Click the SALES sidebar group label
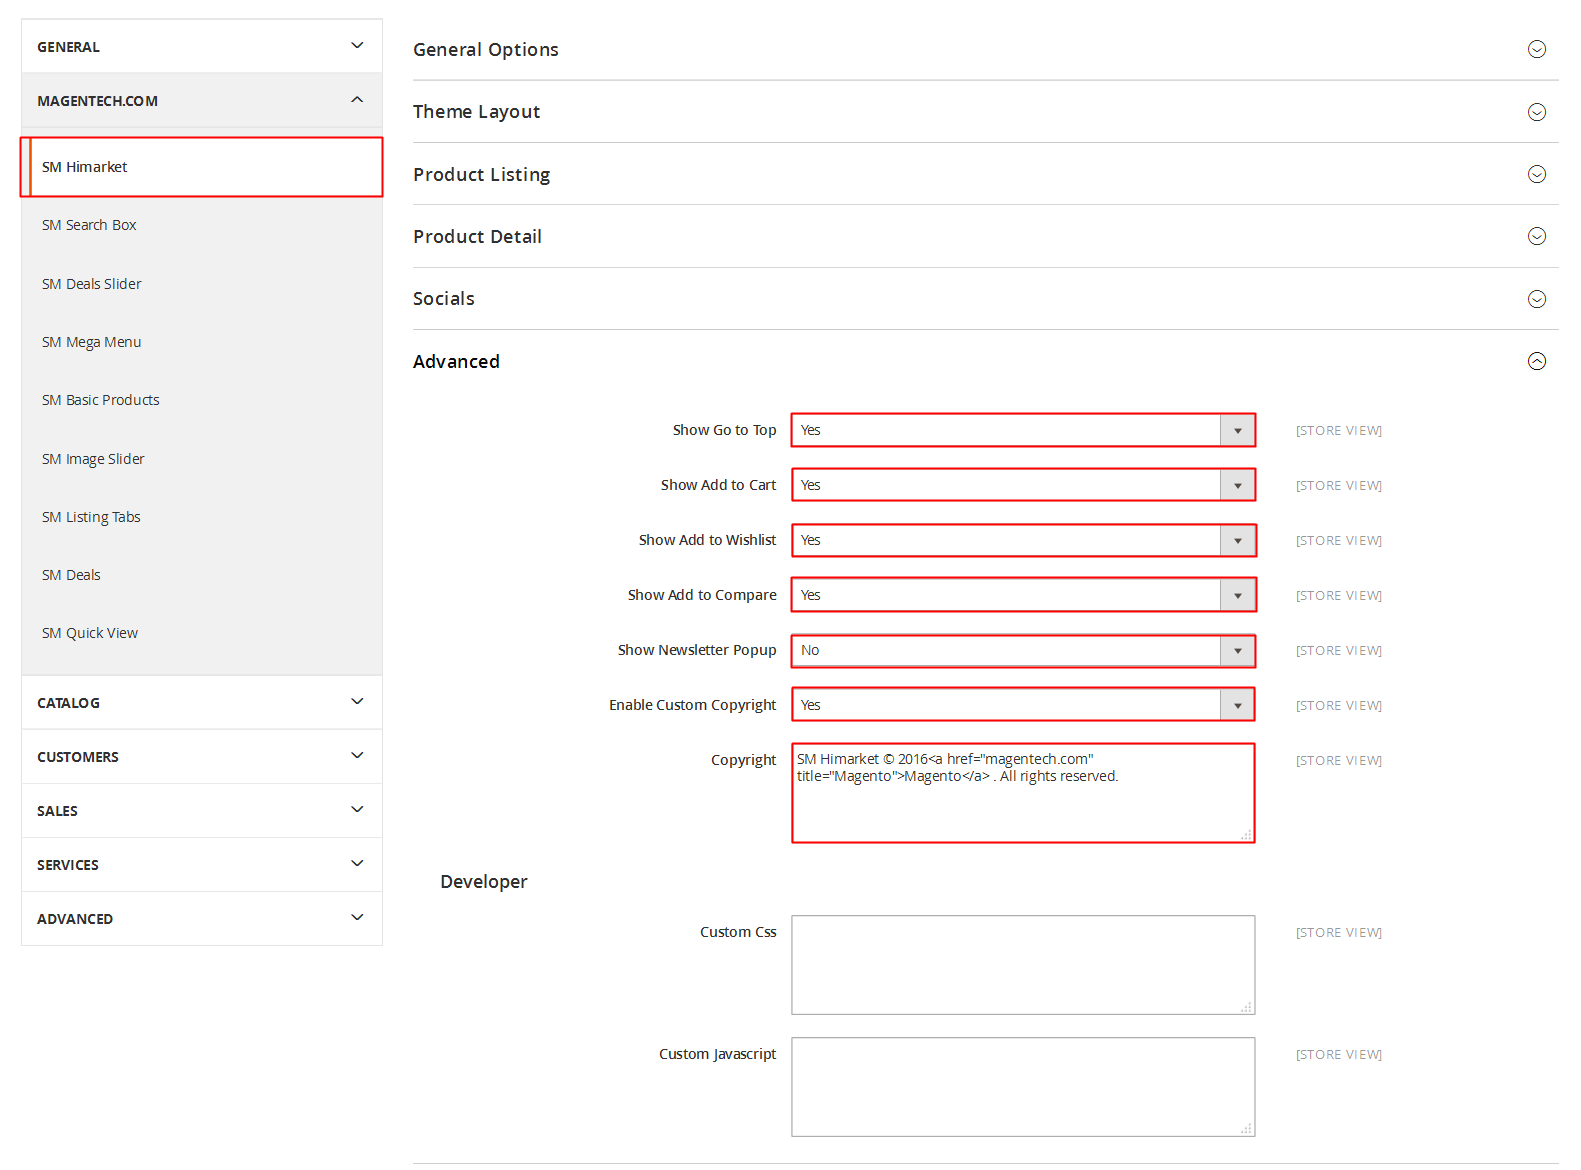The width and height of the screenshot is (1581, 1170). (57, 811)
